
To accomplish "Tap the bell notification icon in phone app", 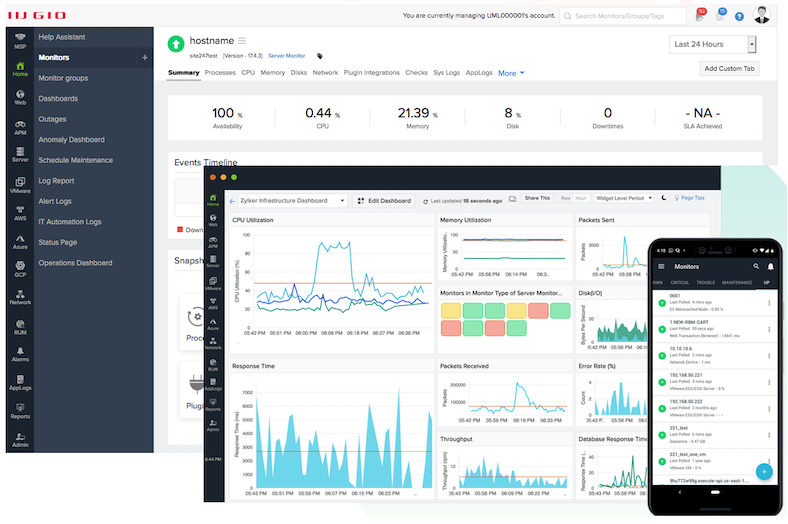I will (x=770, y=266).
